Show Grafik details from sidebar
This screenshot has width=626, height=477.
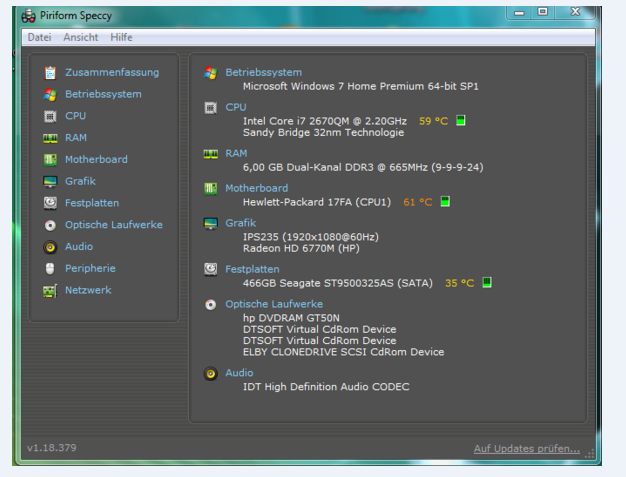coord(80,181)
